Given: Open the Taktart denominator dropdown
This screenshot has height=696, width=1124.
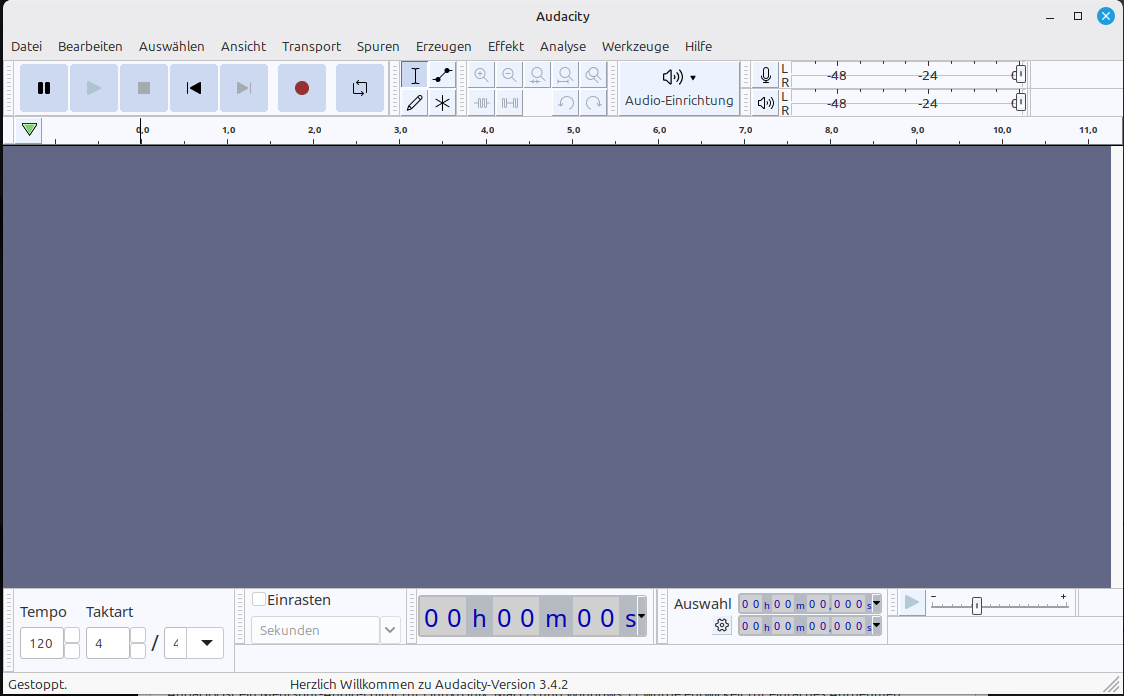Looking at the screenshot, I should click(206, 643).
